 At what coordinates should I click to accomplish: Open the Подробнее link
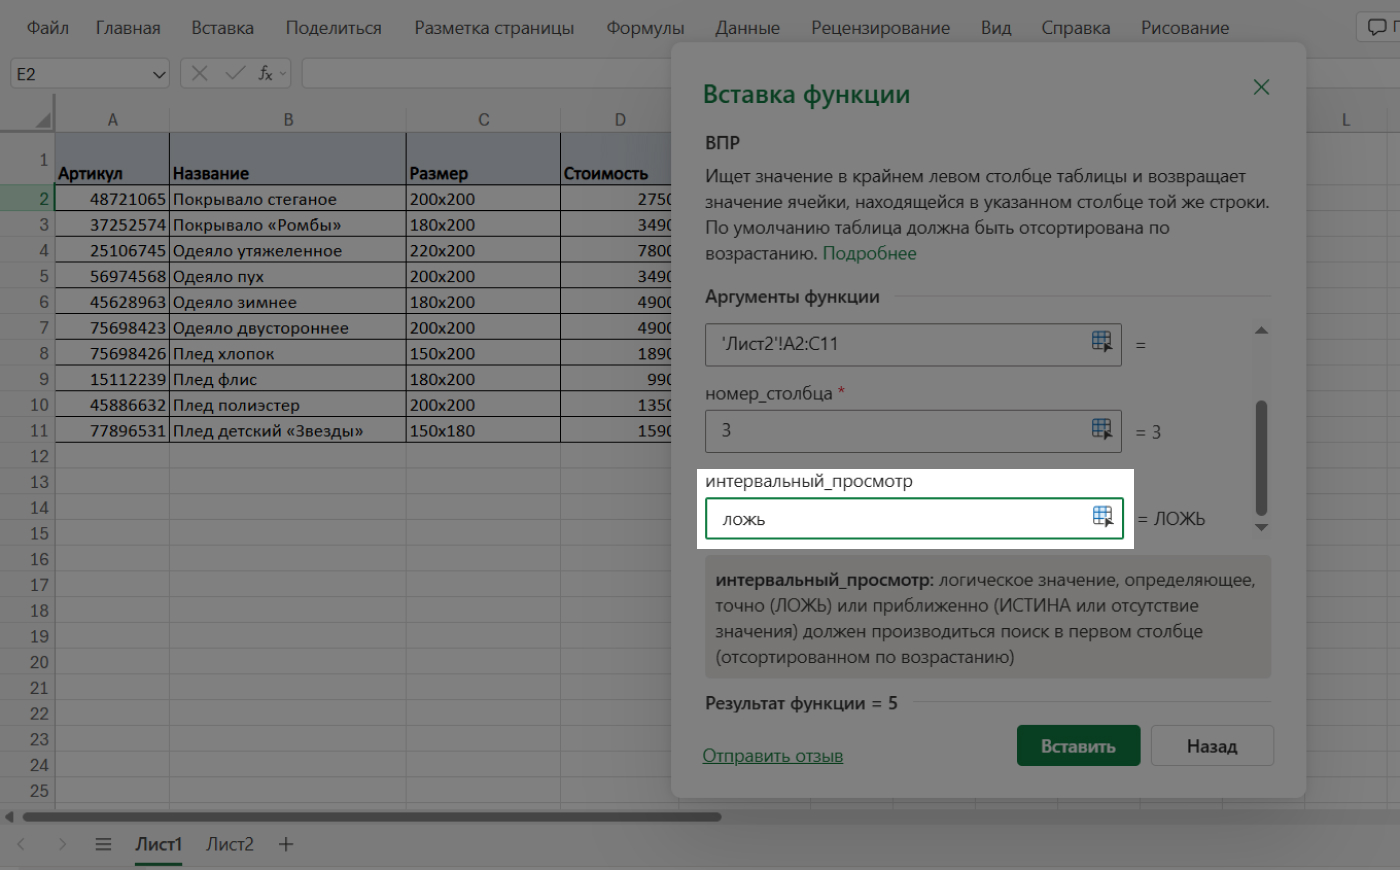869,253
